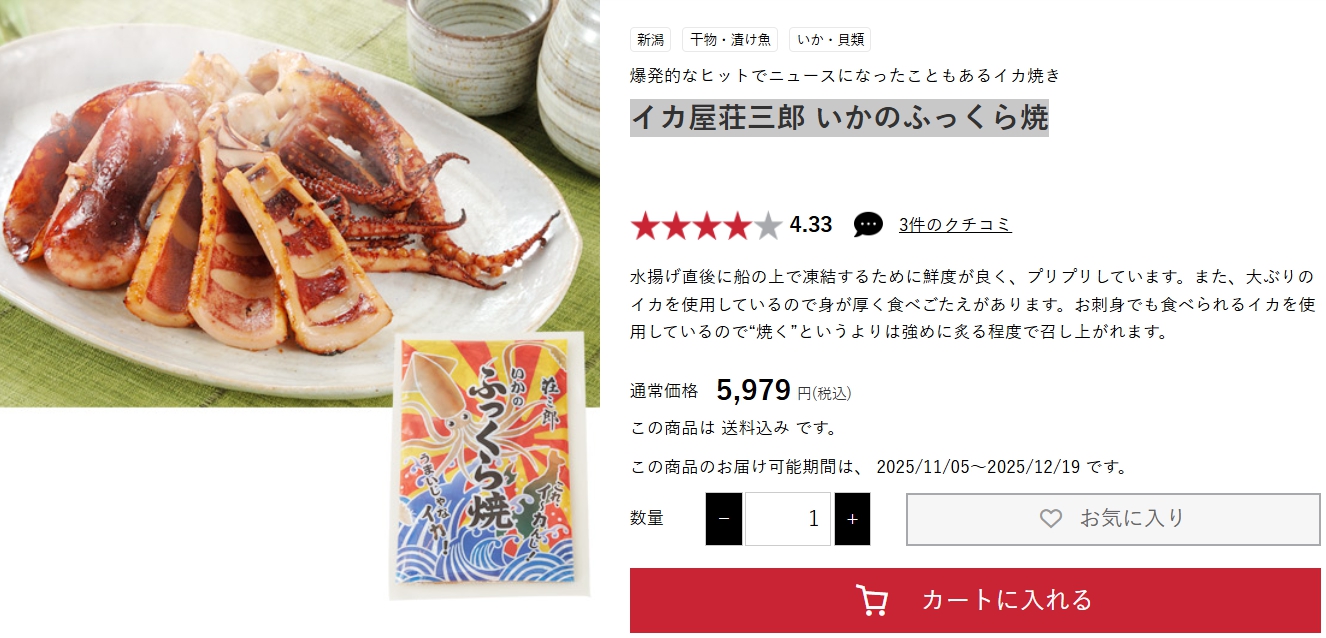Click the お気に入り button text
1326x638 pixels.
[1132, 518]
